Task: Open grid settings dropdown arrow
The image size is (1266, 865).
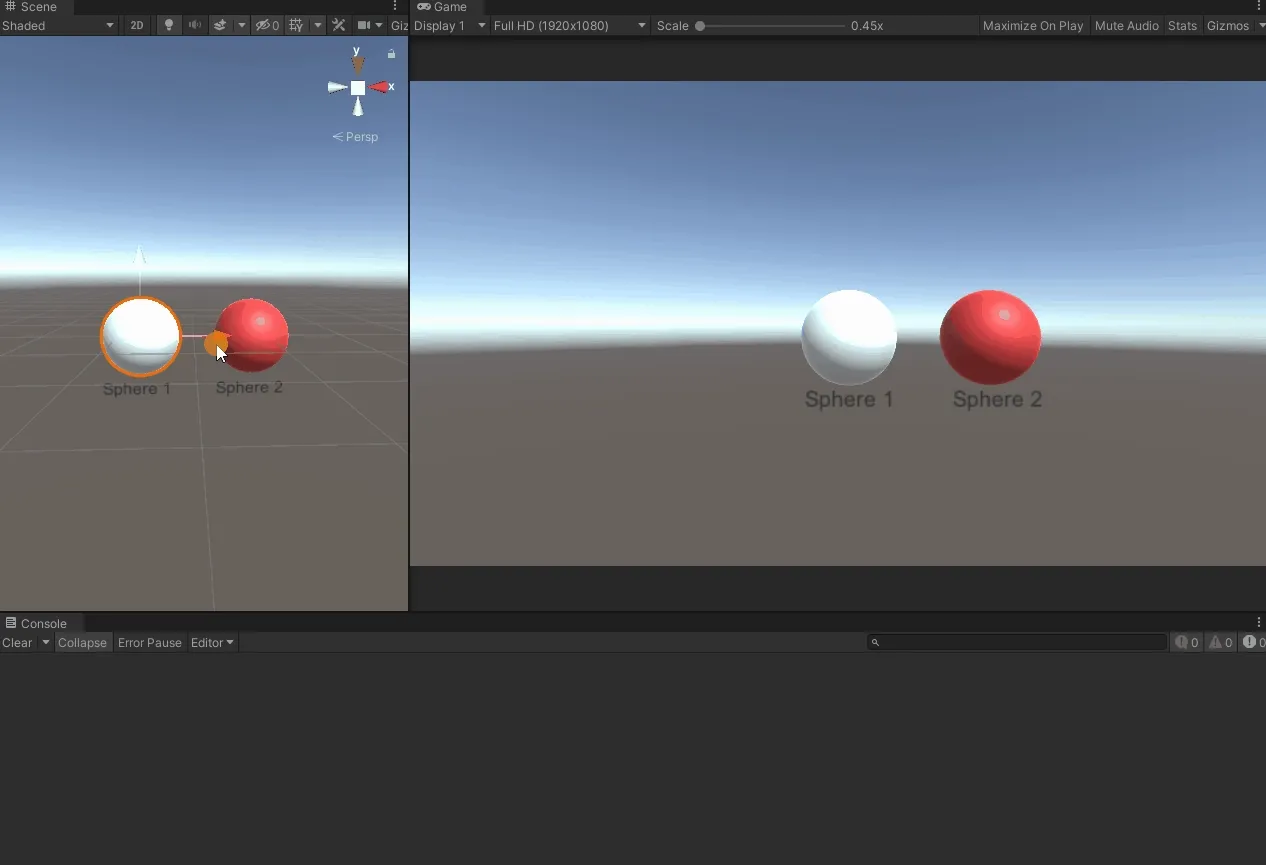Action: tap(318, 25)
